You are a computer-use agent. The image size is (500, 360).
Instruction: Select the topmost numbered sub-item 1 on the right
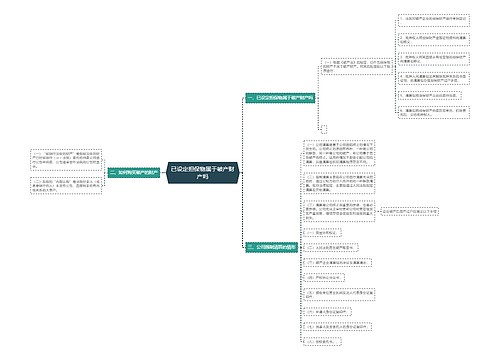click(x=434, y=19)
